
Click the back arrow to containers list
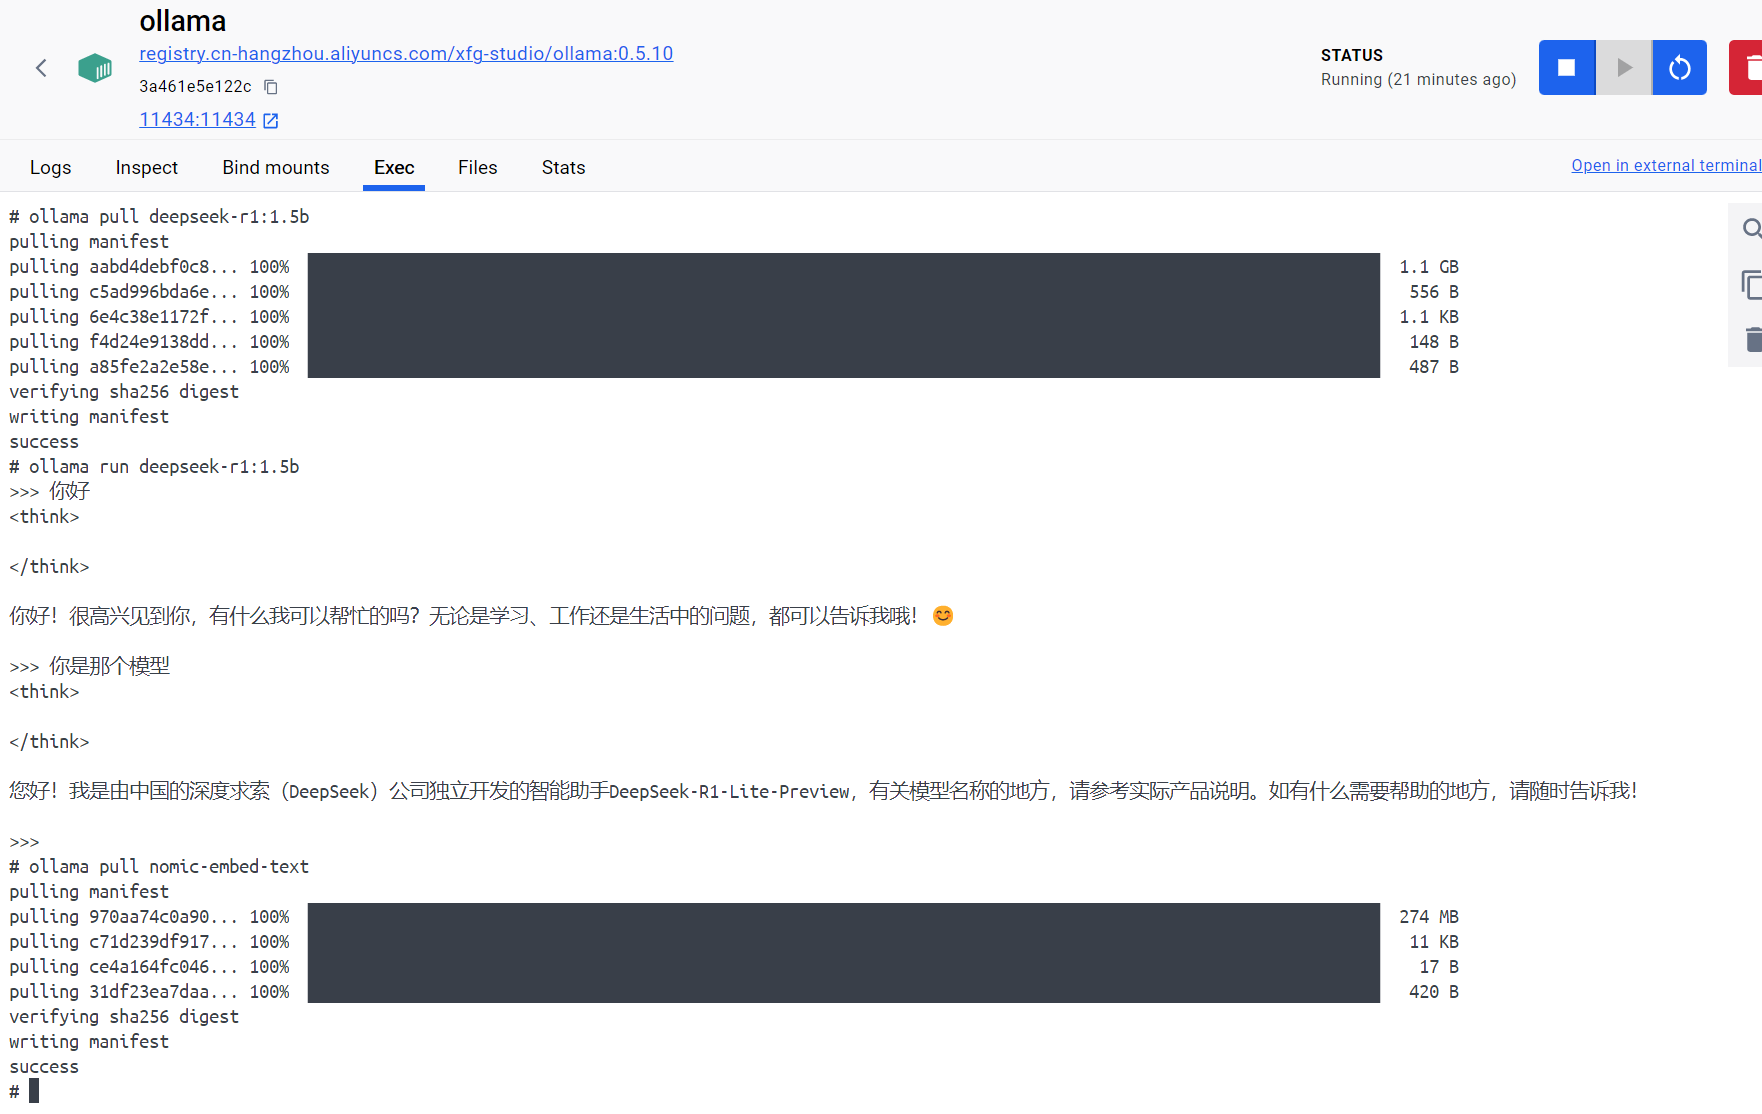point(41,68)
